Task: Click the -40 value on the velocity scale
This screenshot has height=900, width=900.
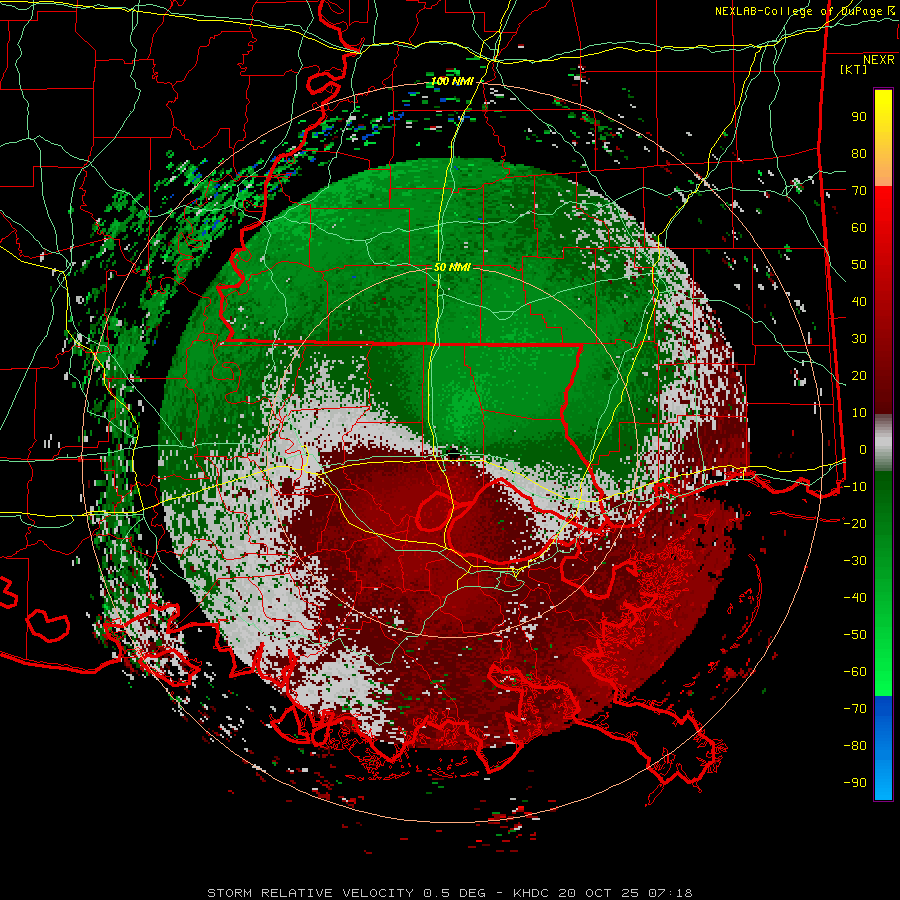Action: pyautogui.click(x=855, y=598)
